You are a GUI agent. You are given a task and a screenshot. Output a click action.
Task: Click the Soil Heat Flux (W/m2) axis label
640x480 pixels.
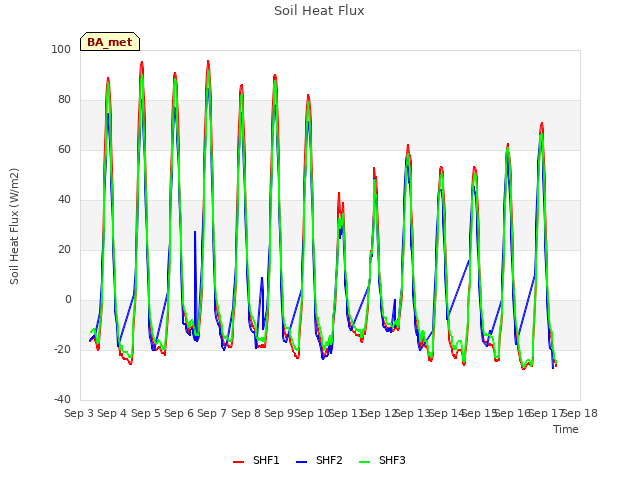click(15, 226)
